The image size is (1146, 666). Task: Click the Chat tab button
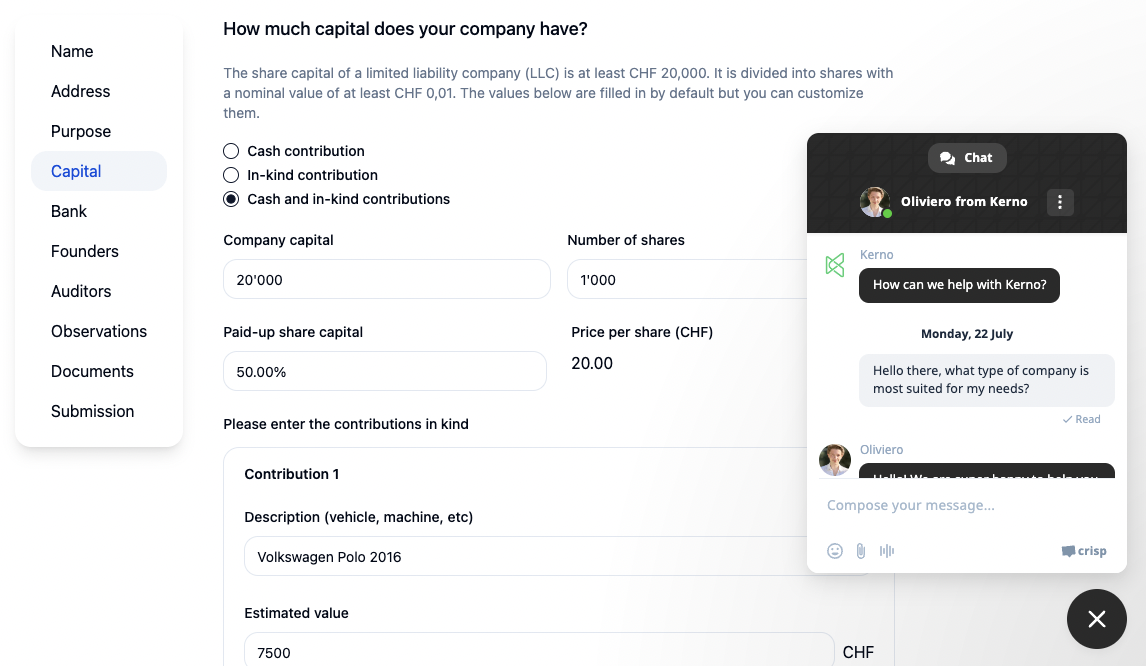[967, 158]
